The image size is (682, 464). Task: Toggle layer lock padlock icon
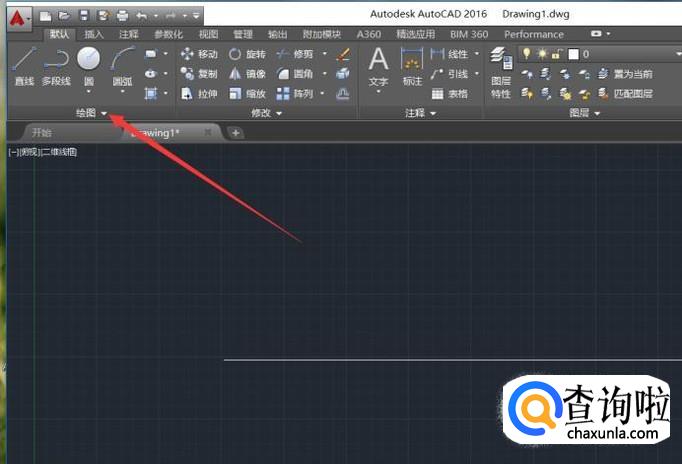556,54
